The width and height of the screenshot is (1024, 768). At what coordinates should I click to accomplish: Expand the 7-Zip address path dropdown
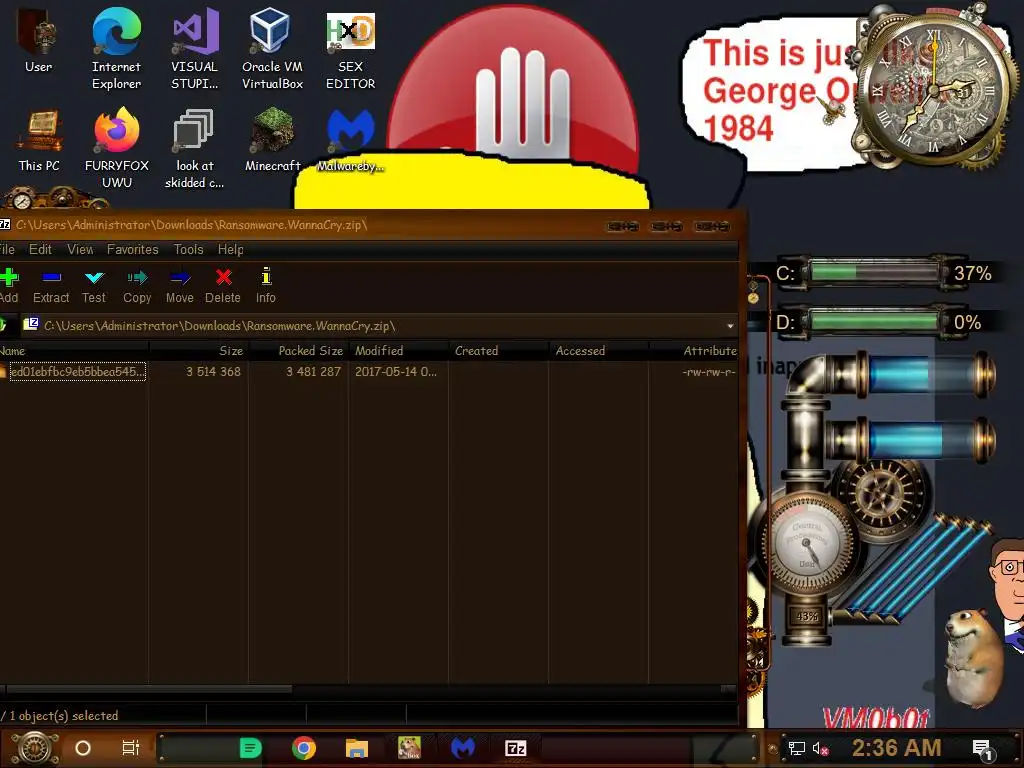[x=729, y=326]
